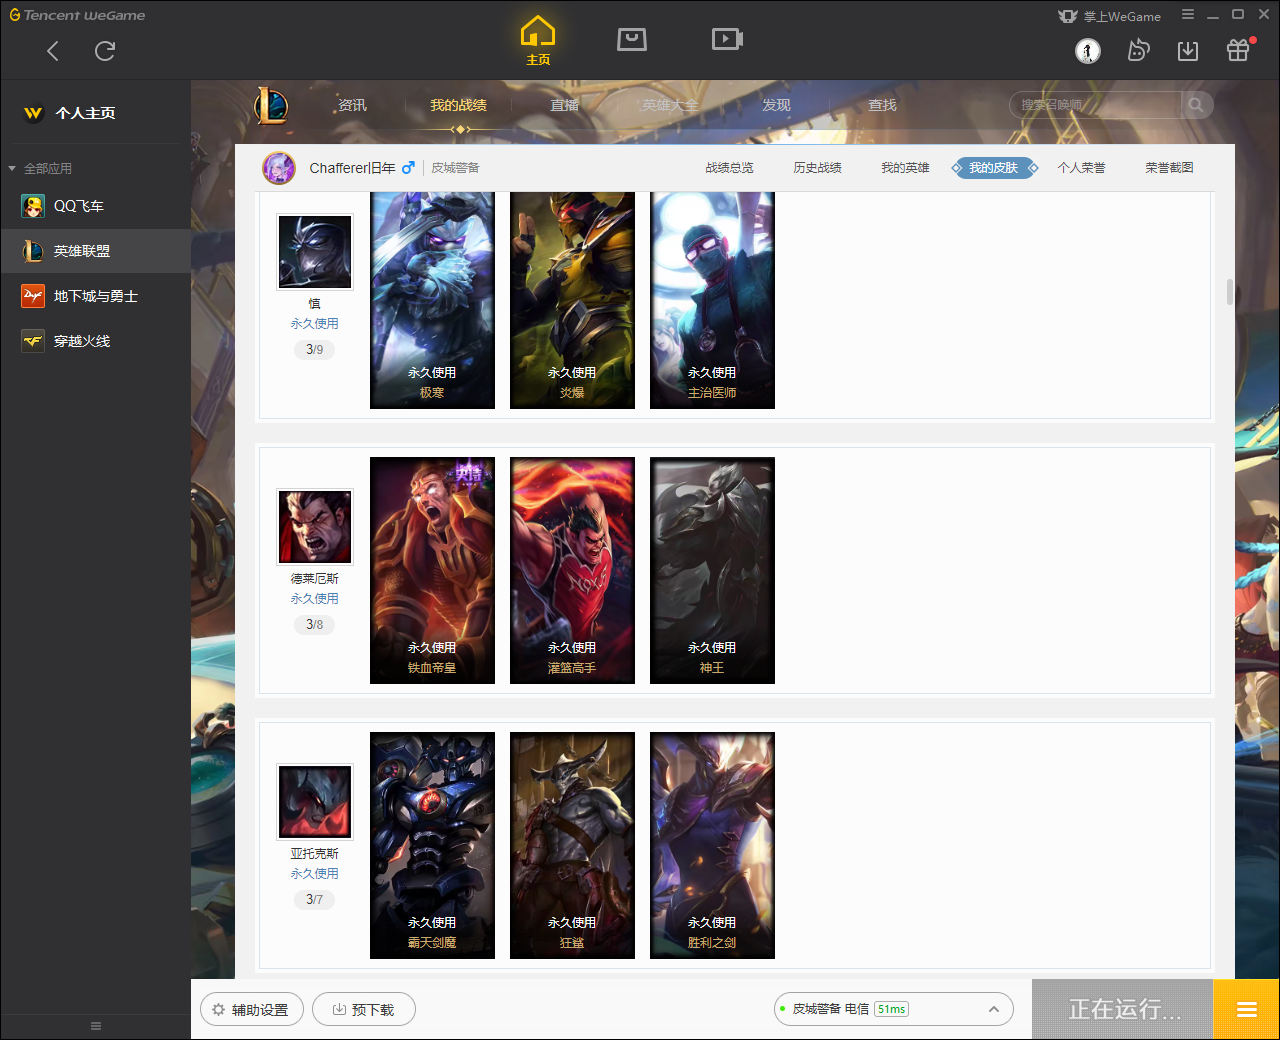Image resolution: width=1280 pixels, height=1040 pixels.
Task: Switch to 历史战绩 sub-tab
Action: coord(817,168)
